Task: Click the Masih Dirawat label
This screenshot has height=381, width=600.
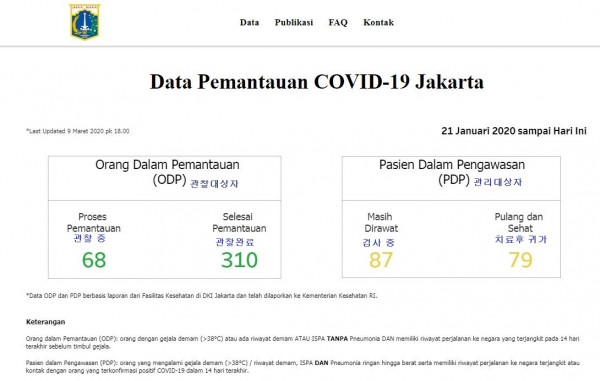Action: (x=381, y=222)
